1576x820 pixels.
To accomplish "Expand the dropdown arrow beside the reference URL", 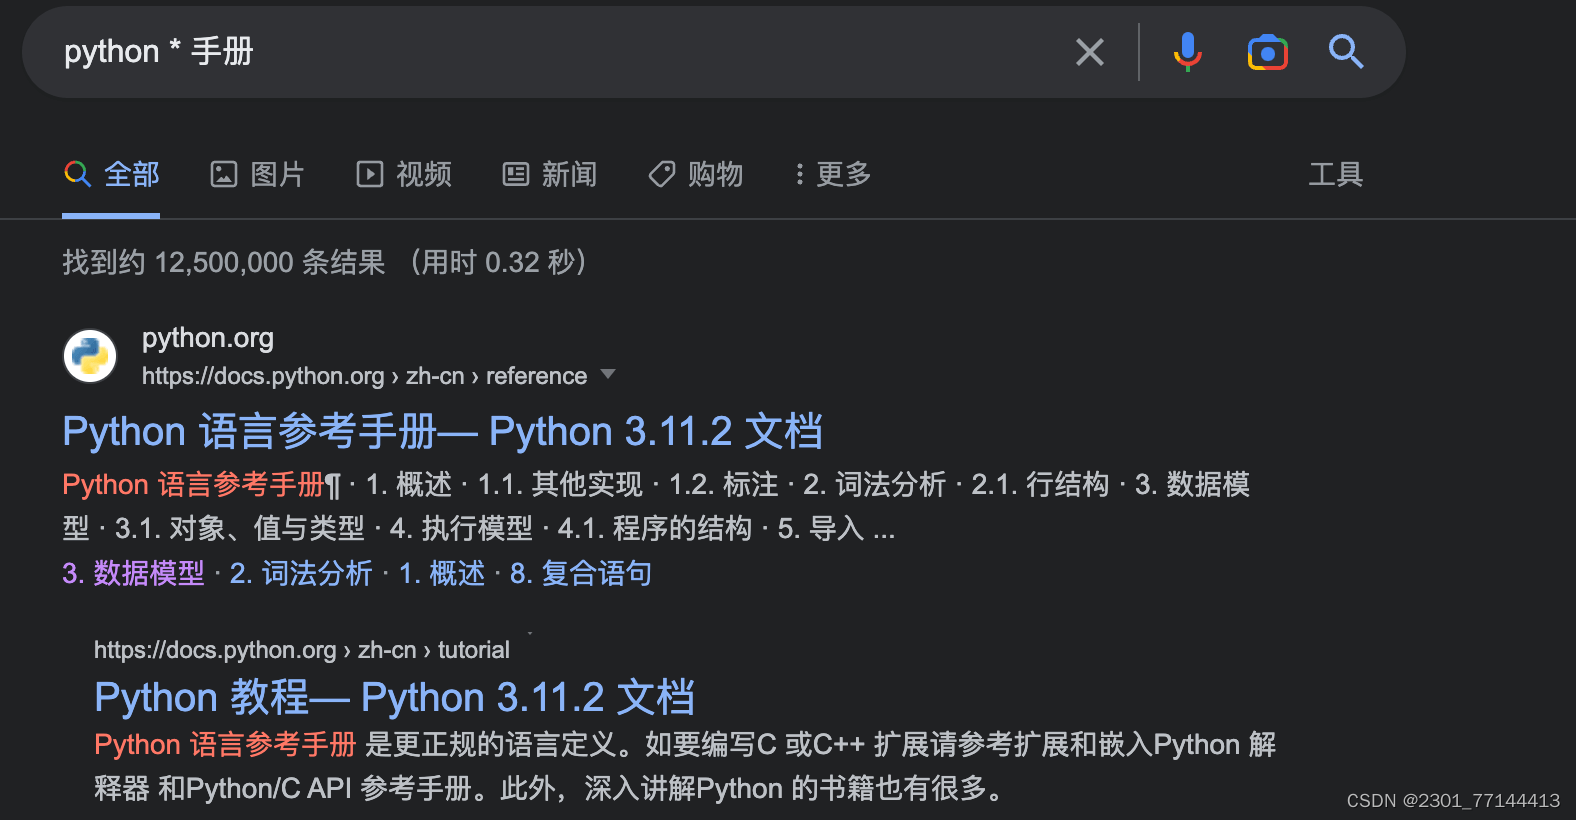I will [607, 375].
